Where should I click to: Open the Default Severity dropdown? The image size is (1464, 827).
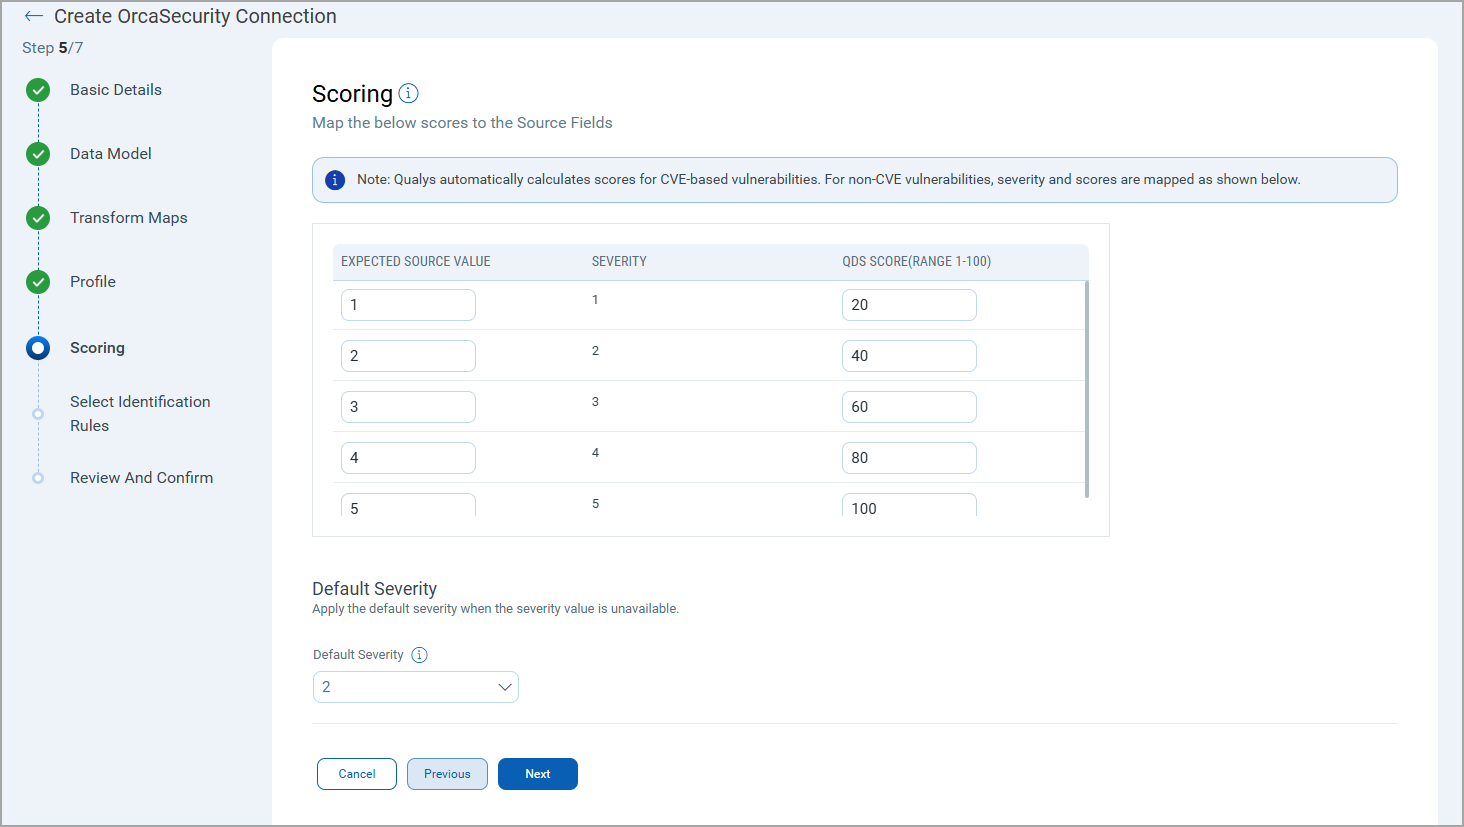[415, 687]
